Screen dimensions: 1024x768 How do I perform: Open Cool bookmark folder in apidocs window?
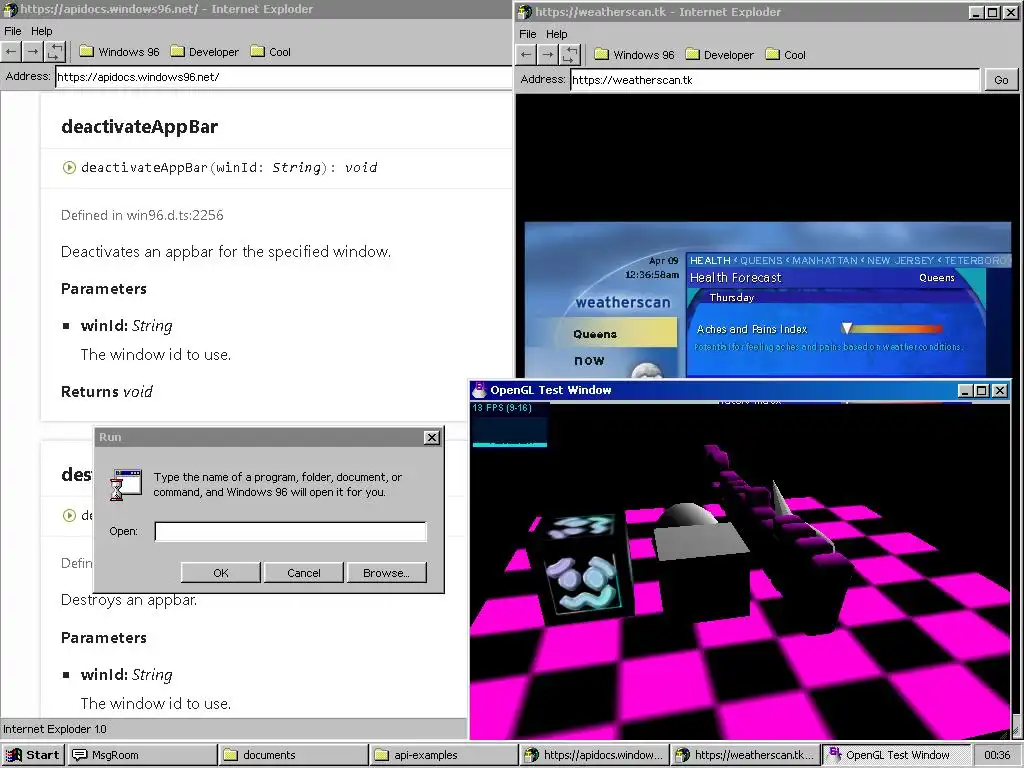pos(270,52)
